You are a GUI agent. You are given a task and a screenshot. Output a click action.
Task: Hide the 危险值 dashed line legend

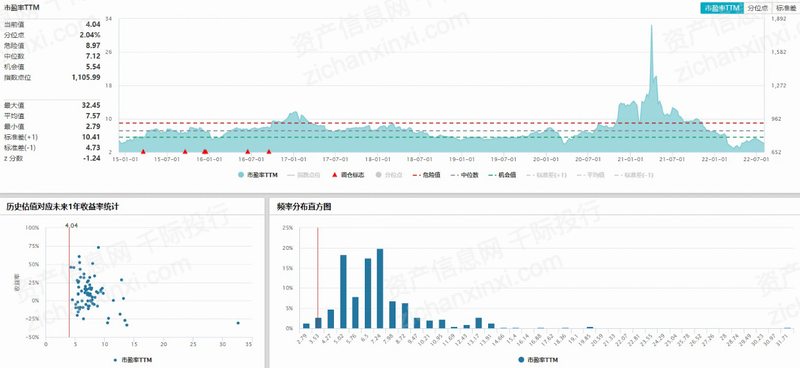coord(428,175)
